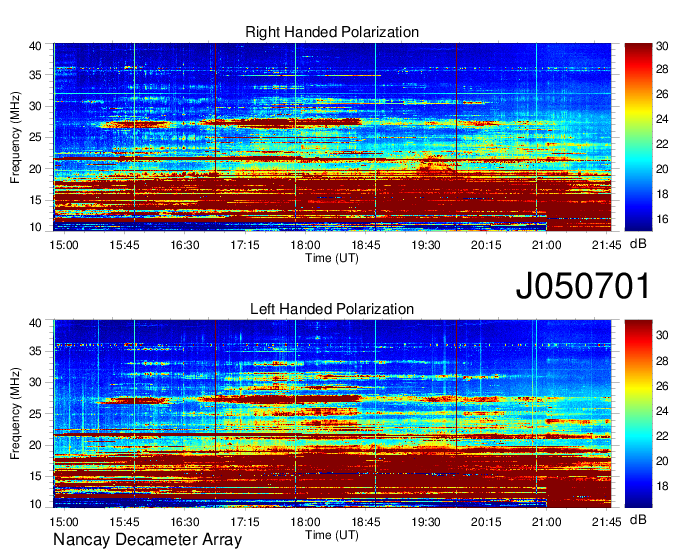Click the "22" dB value on Right Handed colorbar
The height and width of the screenshot is (552, 680).
pyautogui.click(x=662, y=144)
